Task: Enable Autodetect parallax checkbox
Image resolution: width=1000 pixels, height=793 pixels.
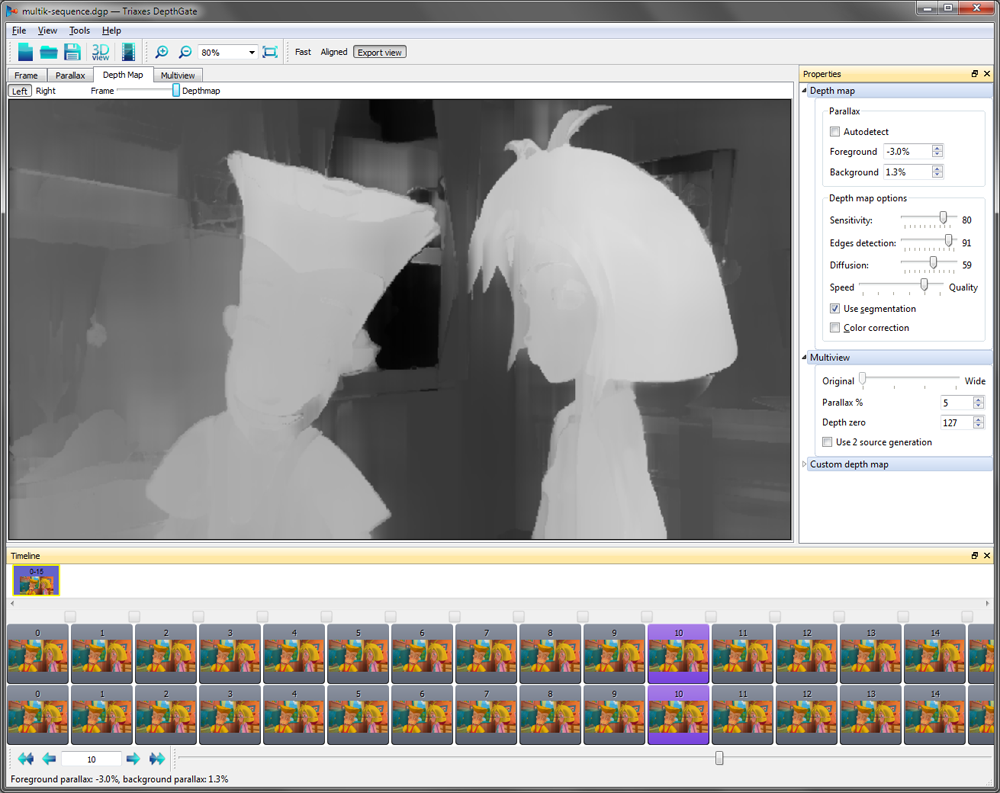Action: click(835, 131)
